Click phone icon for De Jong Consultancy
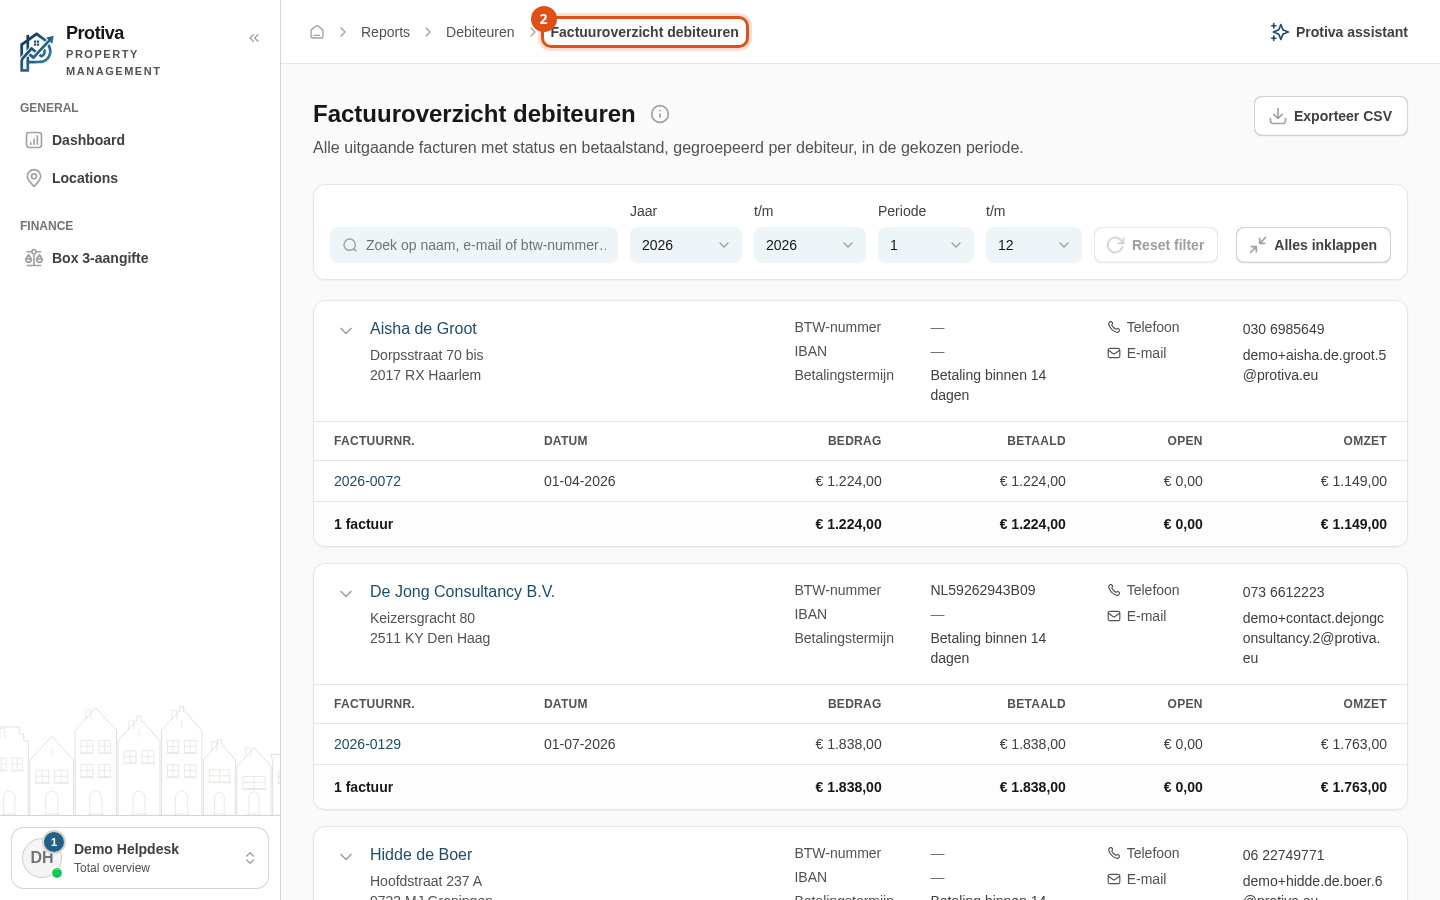1440x900 pixels. [1114, 590]
